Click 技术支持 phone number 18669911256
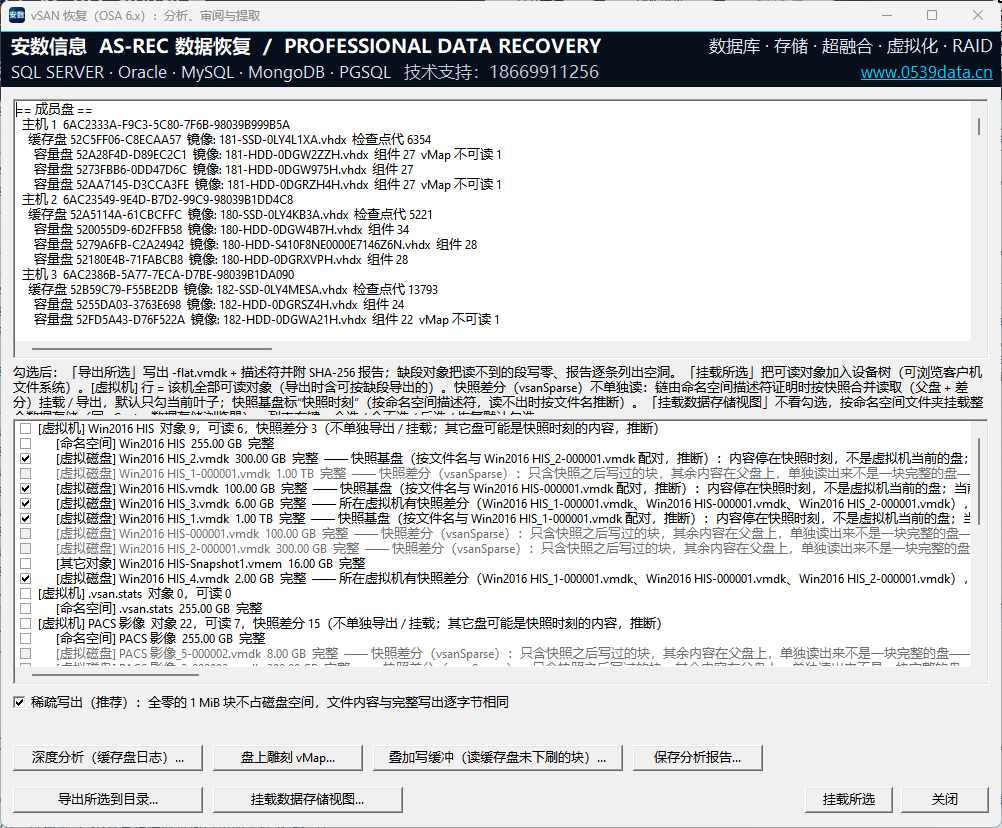The image size is (1002, 828). coord(544,72)
